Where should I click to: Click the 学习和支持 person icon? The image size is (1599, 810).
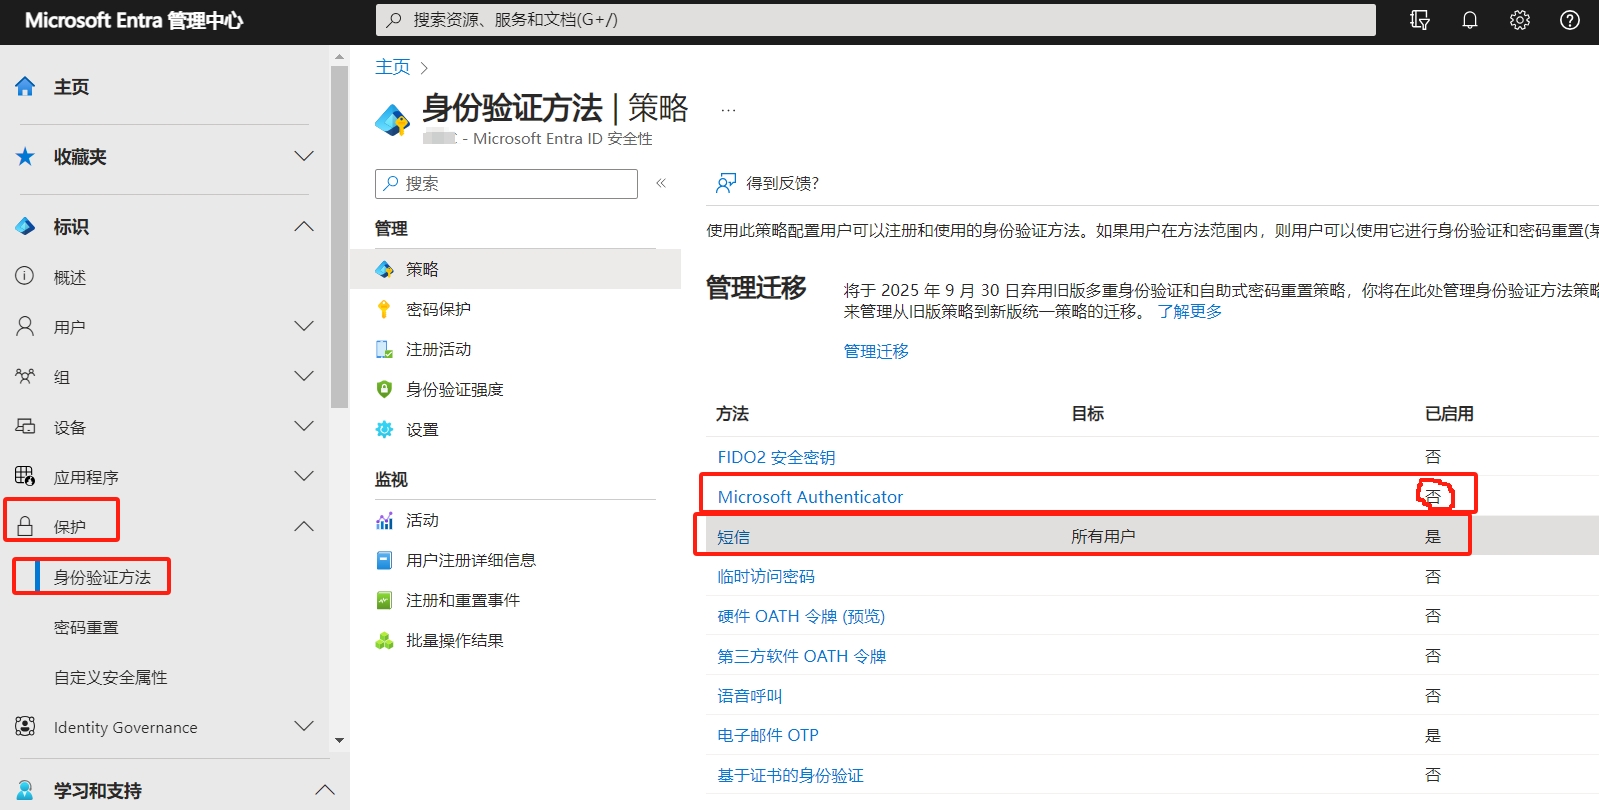pyautogui.click(x=25, y=790)
